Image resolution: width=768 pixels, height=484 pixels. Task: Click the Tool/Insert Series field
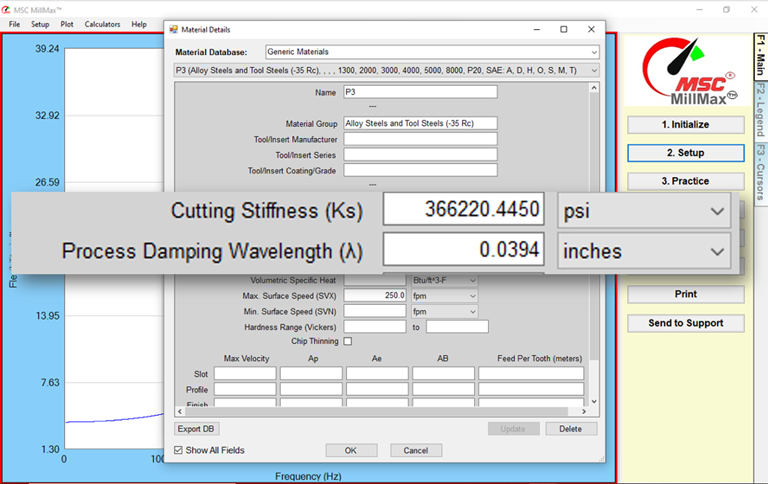click(420, 155)
